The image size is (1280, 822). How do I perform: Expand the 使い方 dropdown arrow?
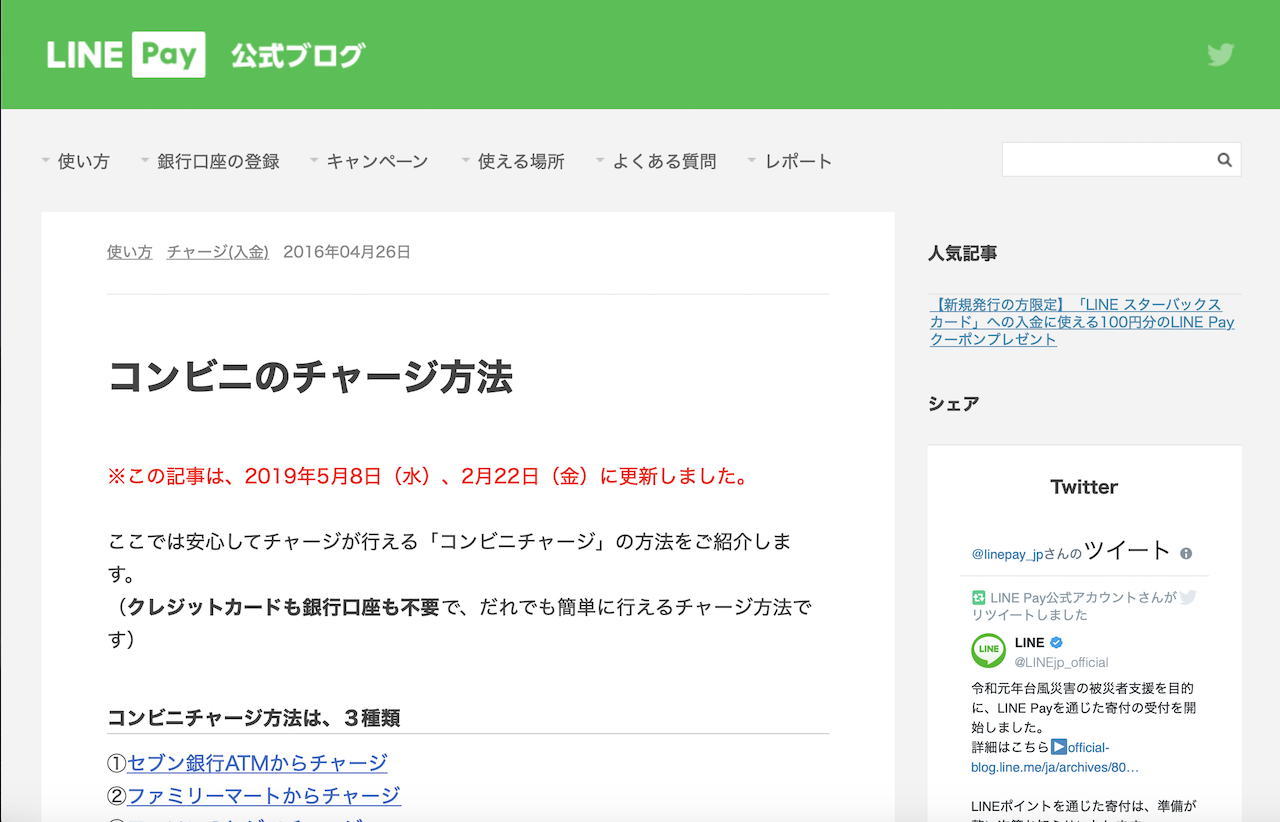46,161
